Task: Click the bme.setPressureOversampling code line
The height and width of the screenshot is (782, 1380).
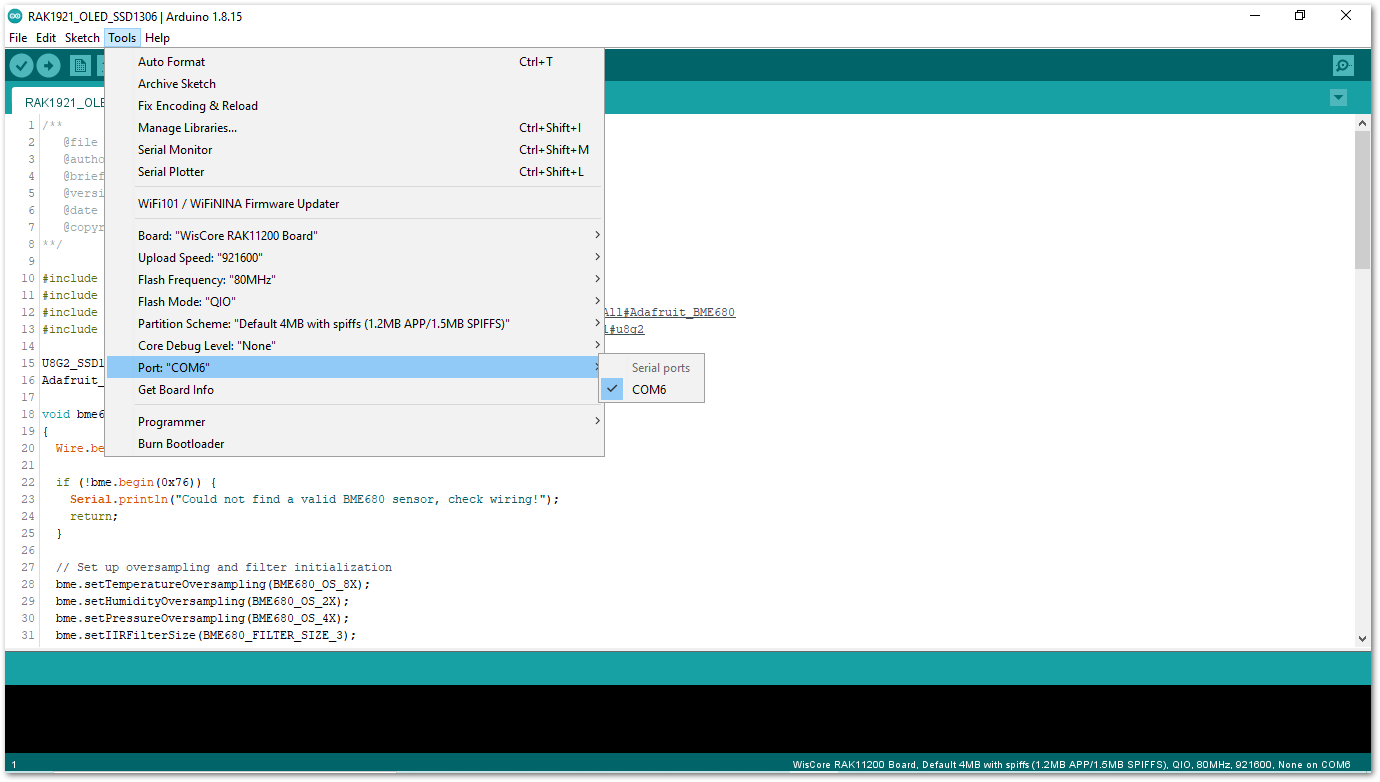Action: pos(202,618)
